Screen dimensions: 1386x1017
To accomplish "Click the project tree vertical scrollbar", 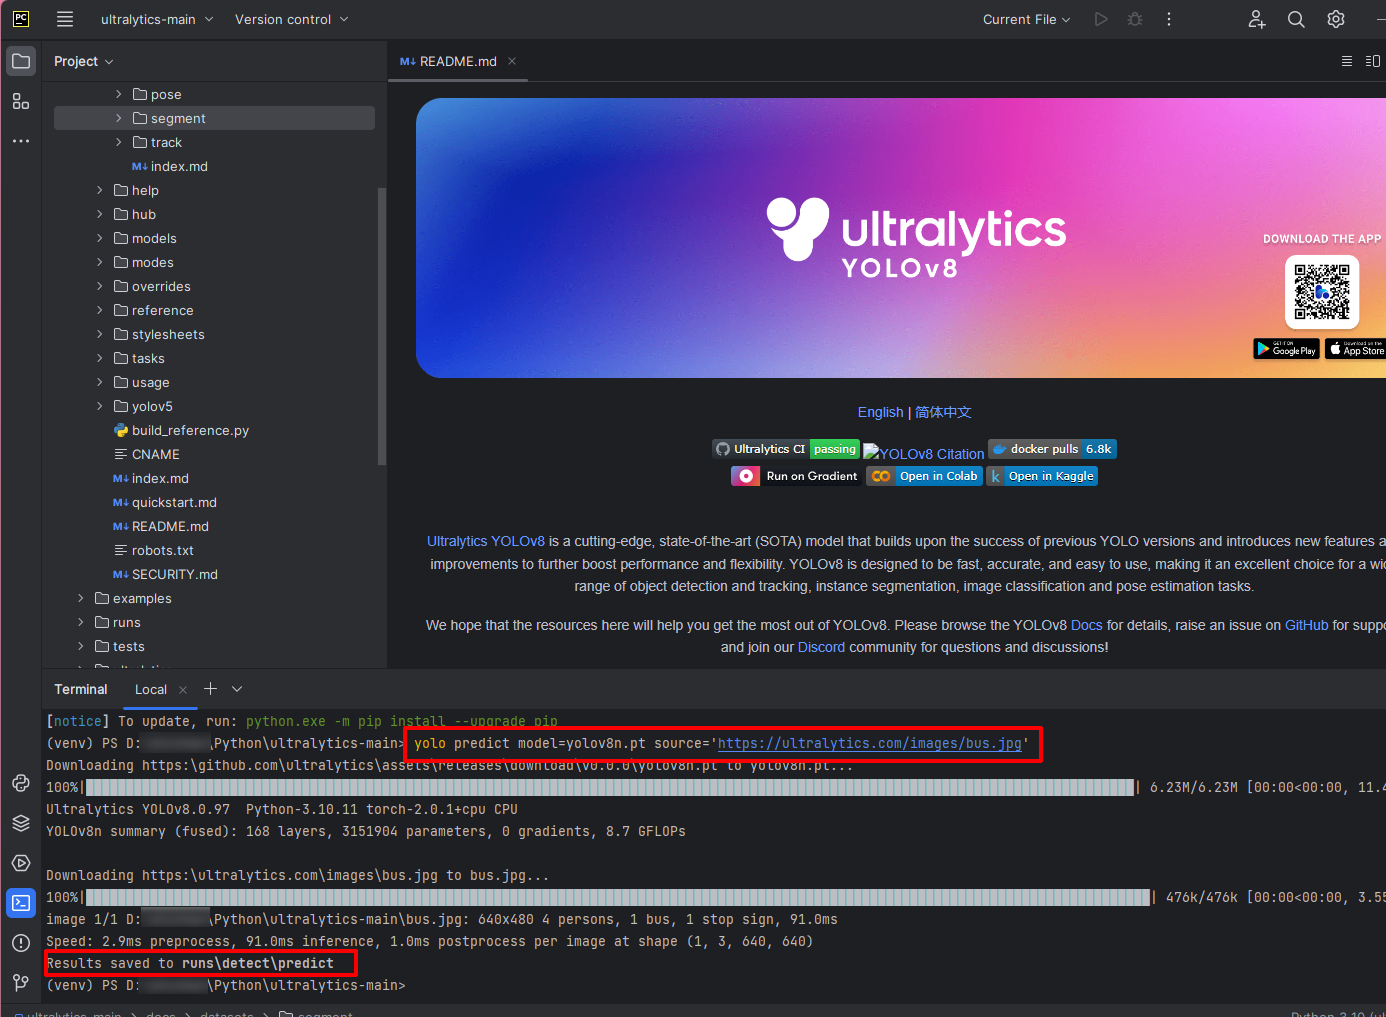I will click(381, 326).
